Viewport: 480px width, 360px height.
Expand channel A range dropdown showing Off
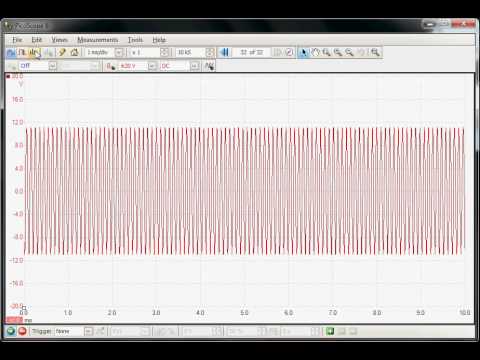[x=52, y=66]
